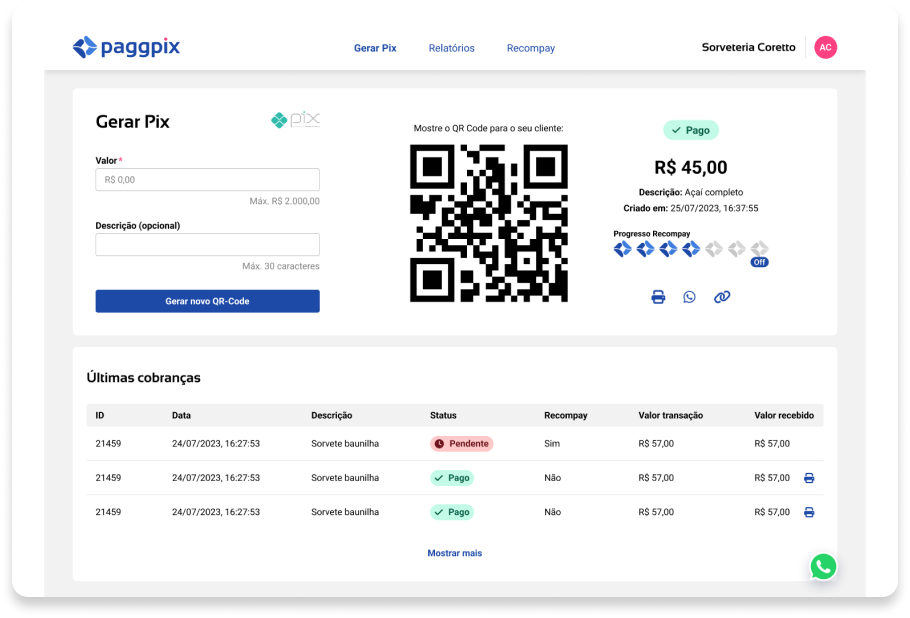Click the Recompay diamond marked Off
The width and height of the screenshot is (910, 618).
click(x=759, y=250)
